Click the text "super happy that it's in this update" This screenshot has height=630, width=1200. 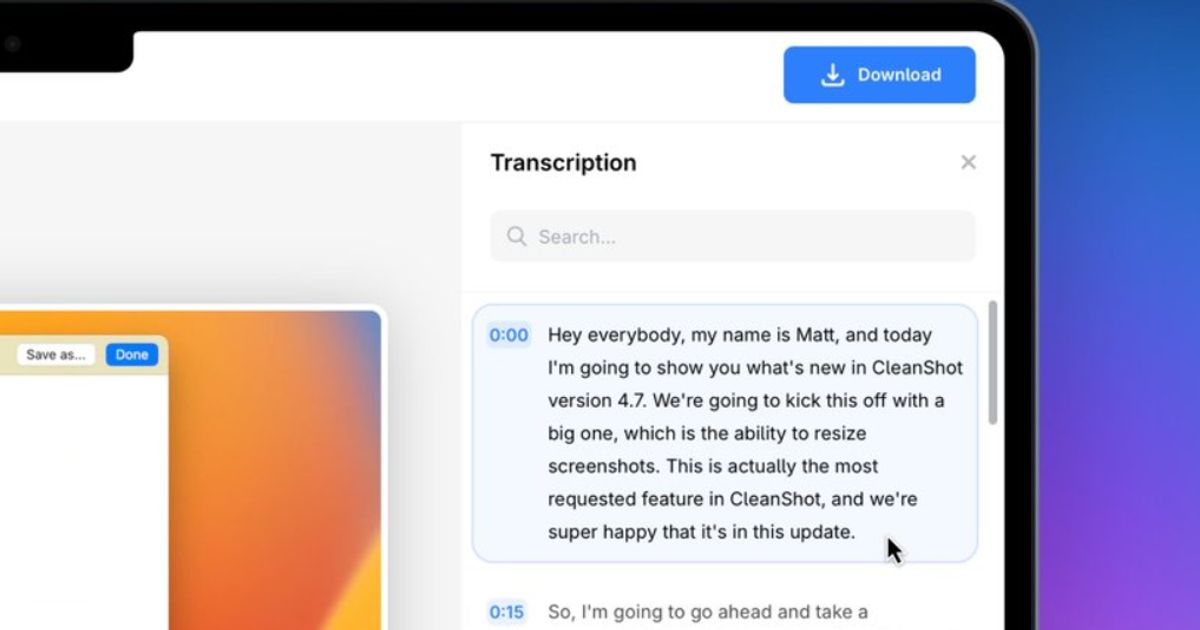pyautogui.click(x=701, y=532)
